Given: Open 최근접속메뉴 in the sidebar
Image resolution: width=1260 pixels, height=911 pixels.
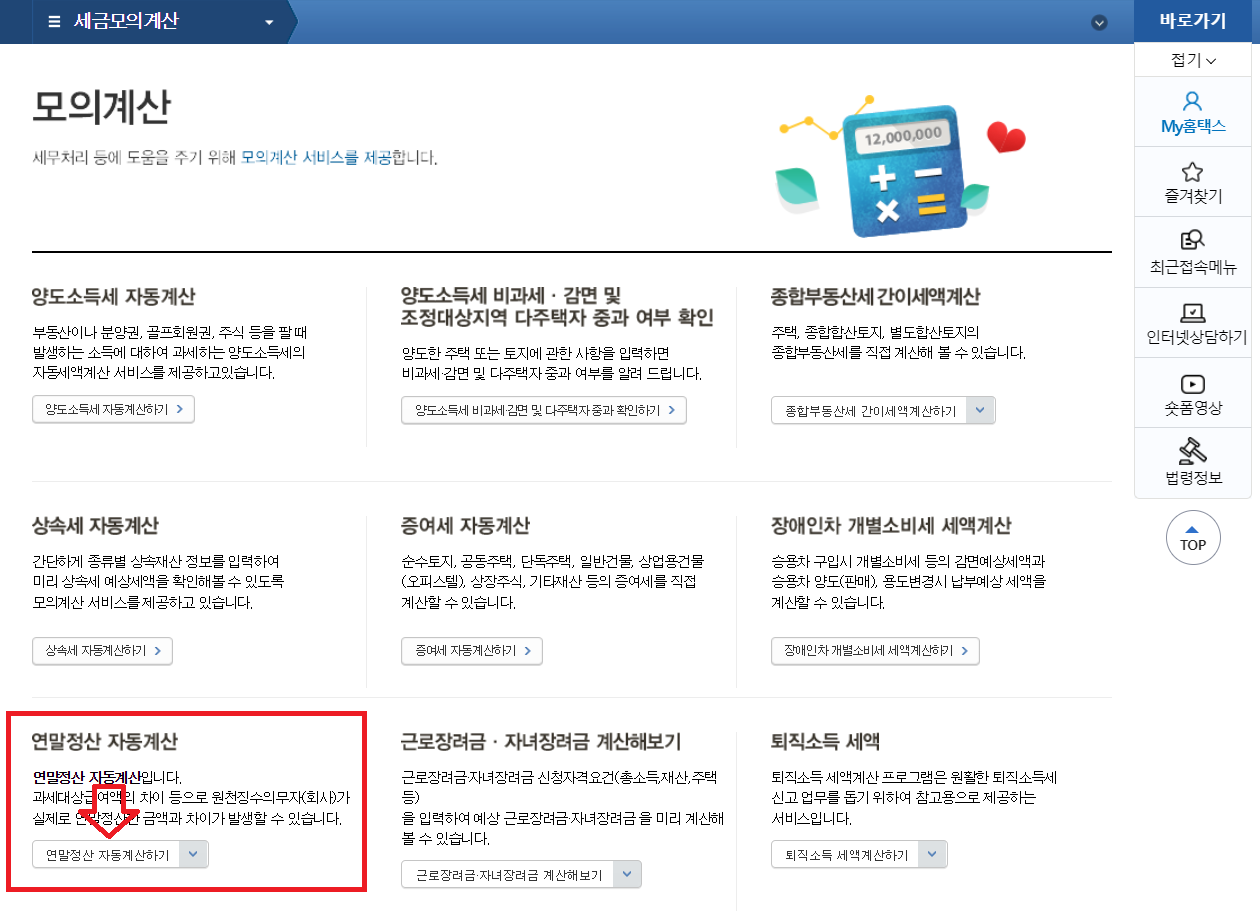Looking at the screenshot, I should point(1193,251).
